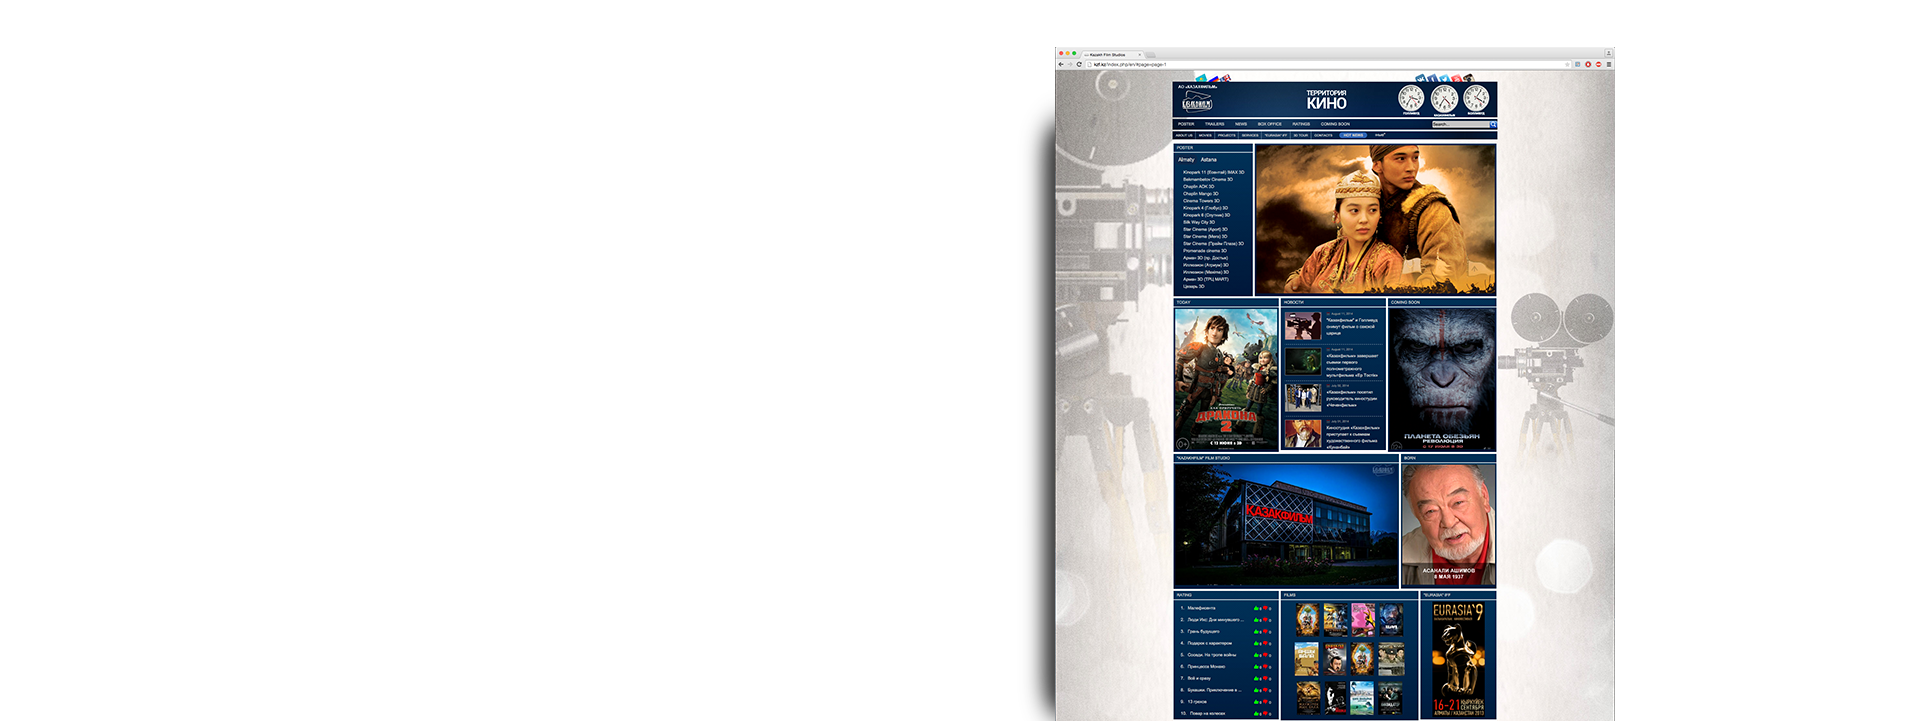
Task: Click 3D TOUR in the submenu
Action: tap(1301, 135)
